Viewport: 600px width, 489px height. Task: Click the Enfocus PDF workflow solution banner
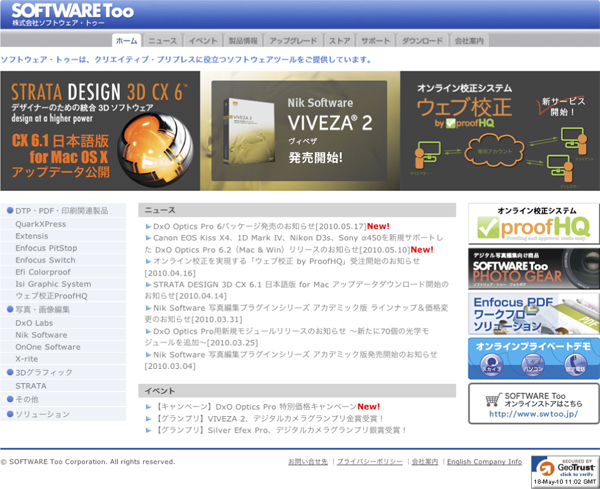[533, 313]
